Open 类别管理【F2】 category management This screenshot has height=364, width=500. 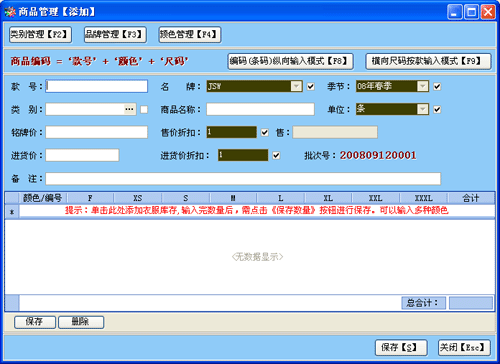click(x=40, y=35)
